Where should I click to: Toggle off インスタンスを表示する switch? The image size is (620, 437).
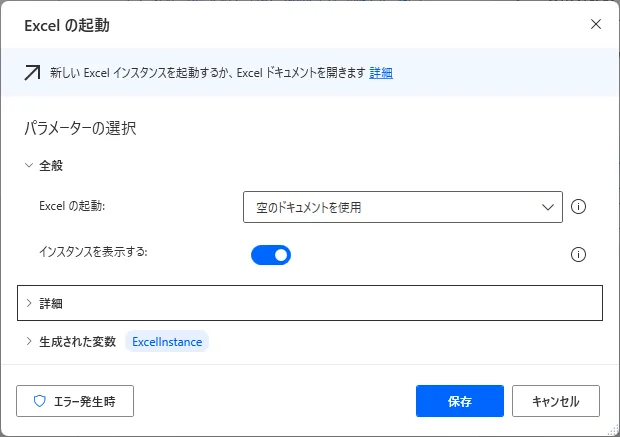click(x=270, y=255)
